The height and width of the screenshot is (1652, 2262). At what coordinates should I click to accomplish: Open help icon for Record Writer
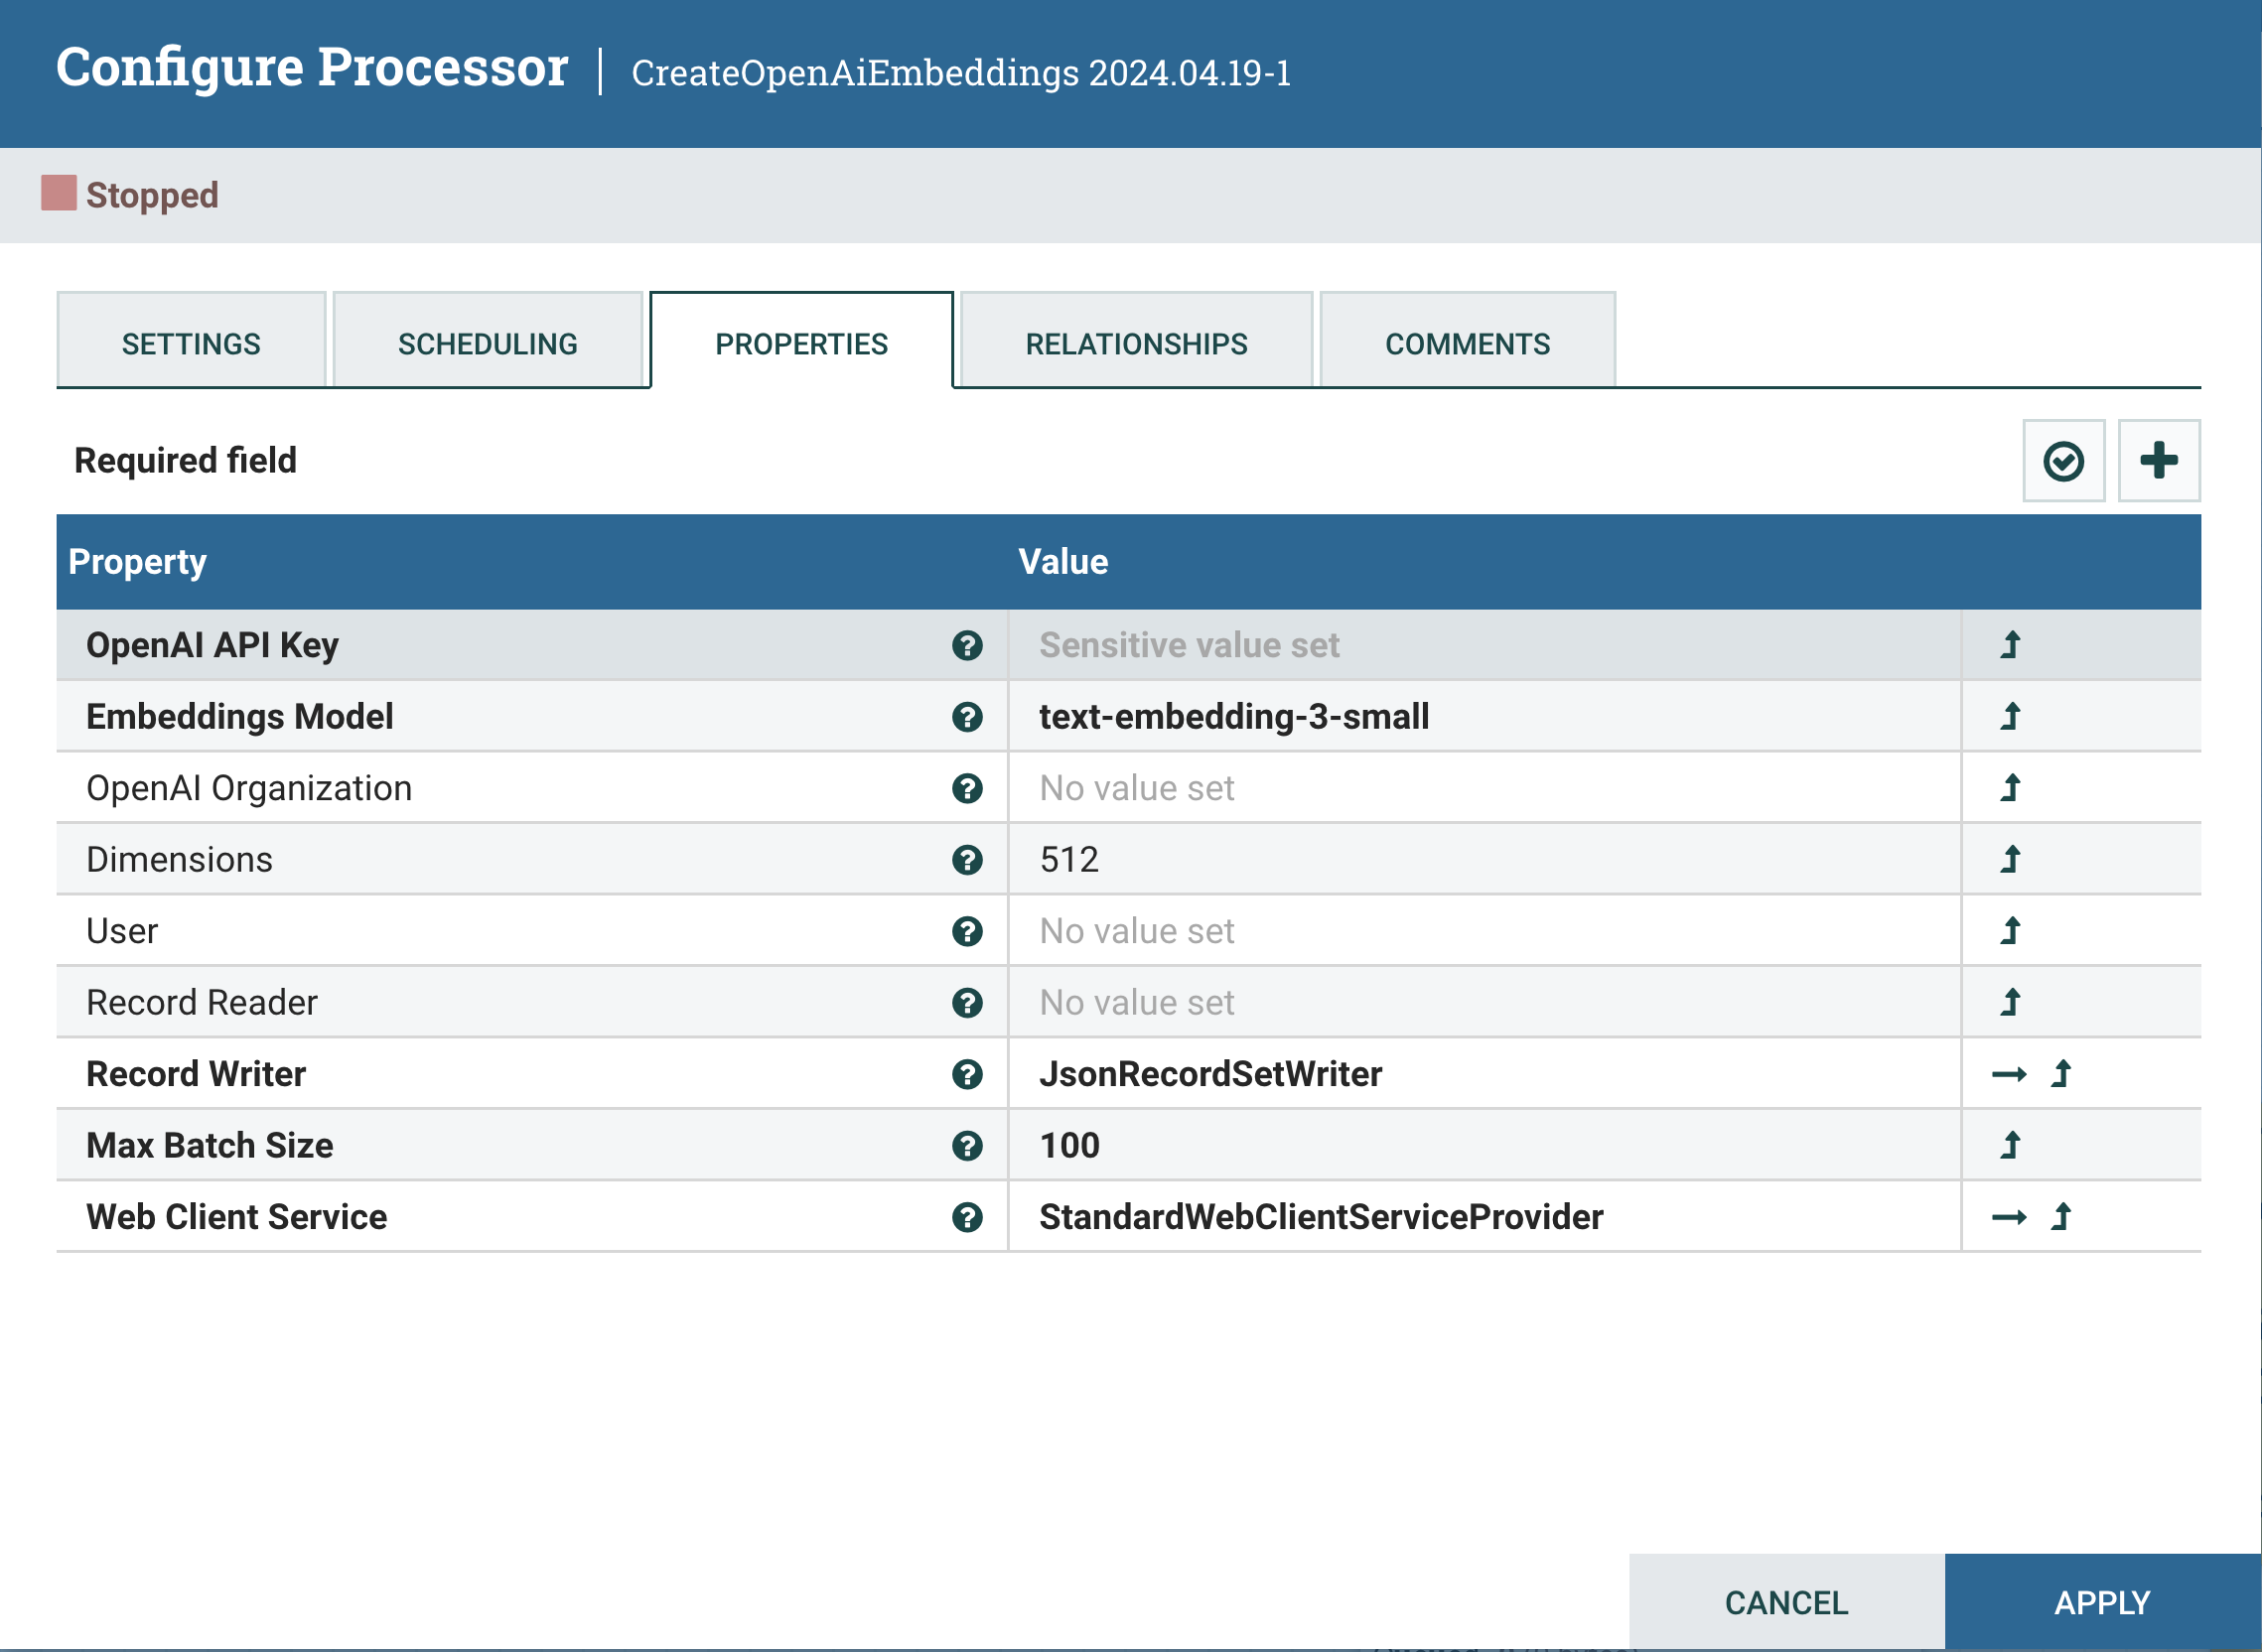click(966, 1075)
